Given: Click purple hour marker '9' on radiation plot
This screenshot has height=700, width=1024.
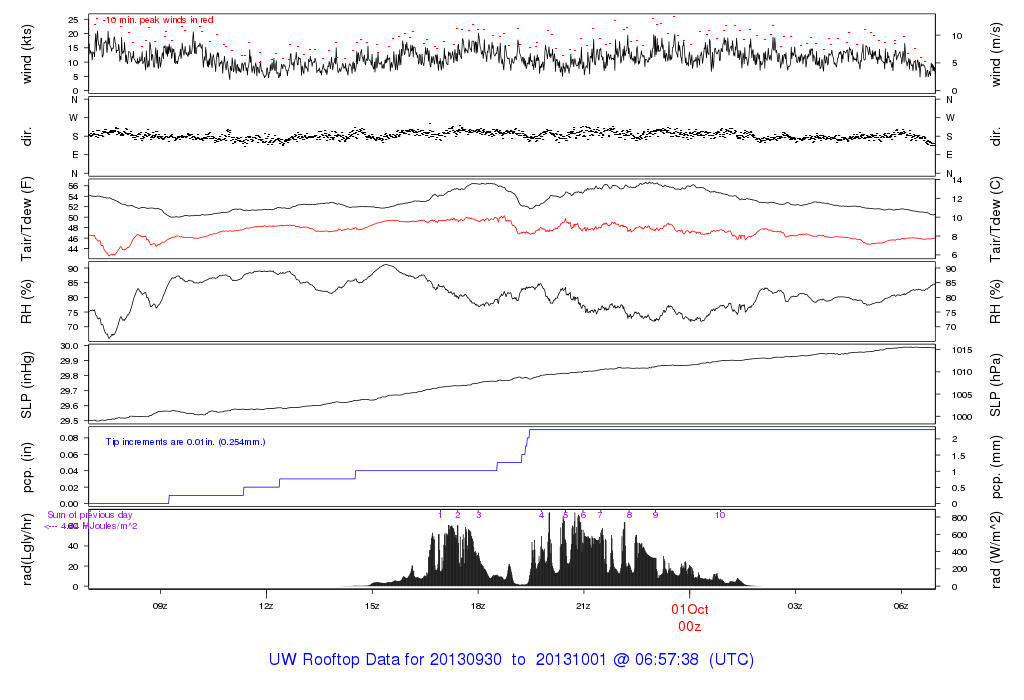Looking at the screenshot, I should tap(656, 515).
